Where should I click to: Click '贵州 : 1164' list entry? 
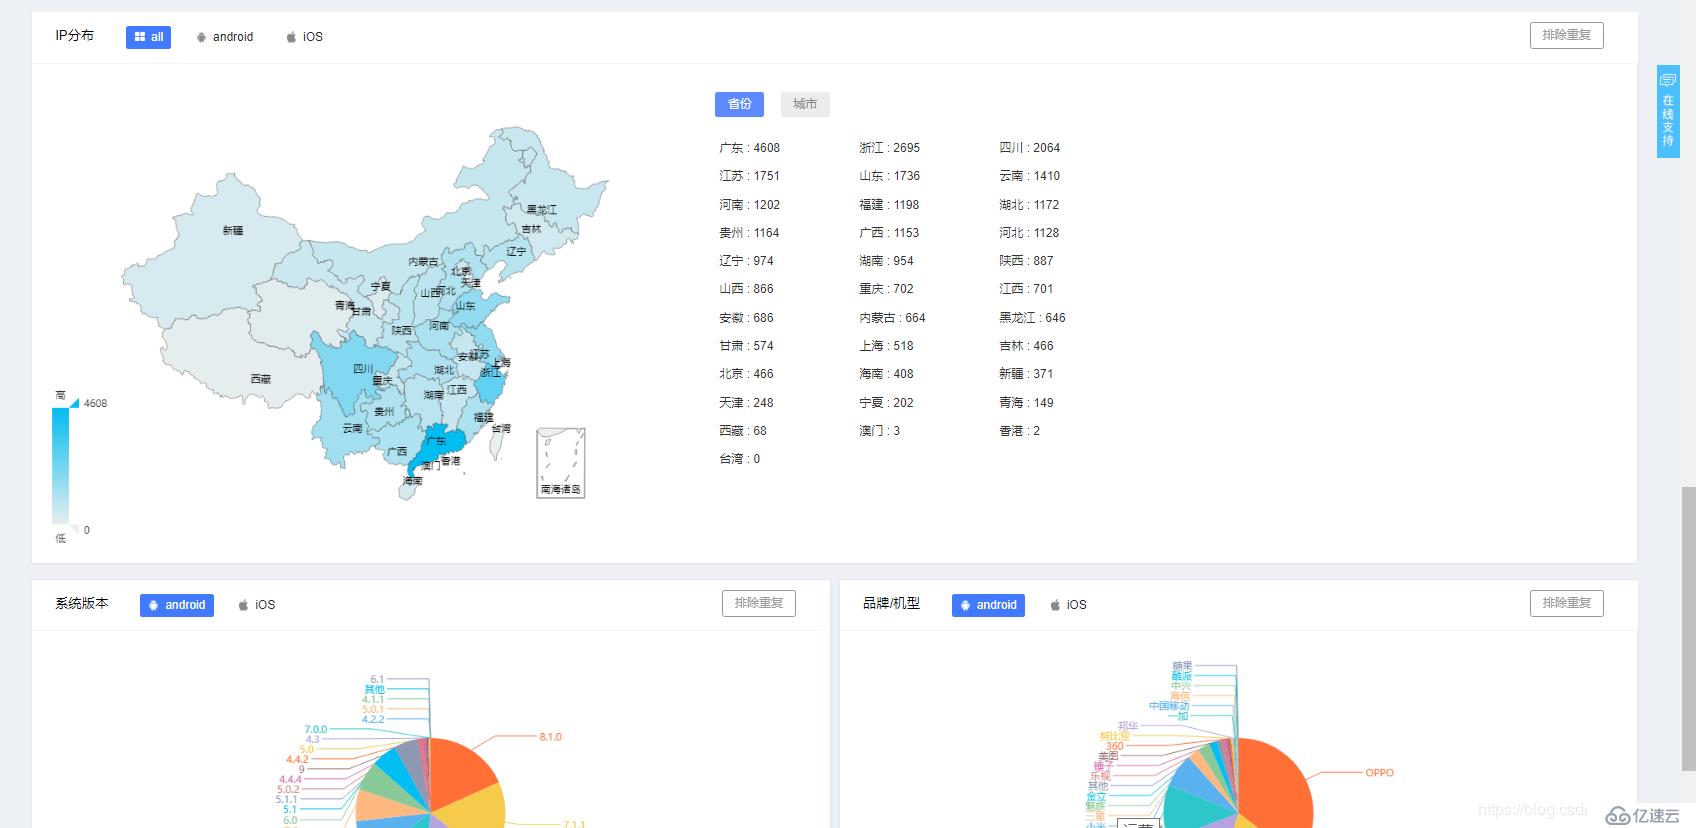pyautogui.click(x=749, y=233)
